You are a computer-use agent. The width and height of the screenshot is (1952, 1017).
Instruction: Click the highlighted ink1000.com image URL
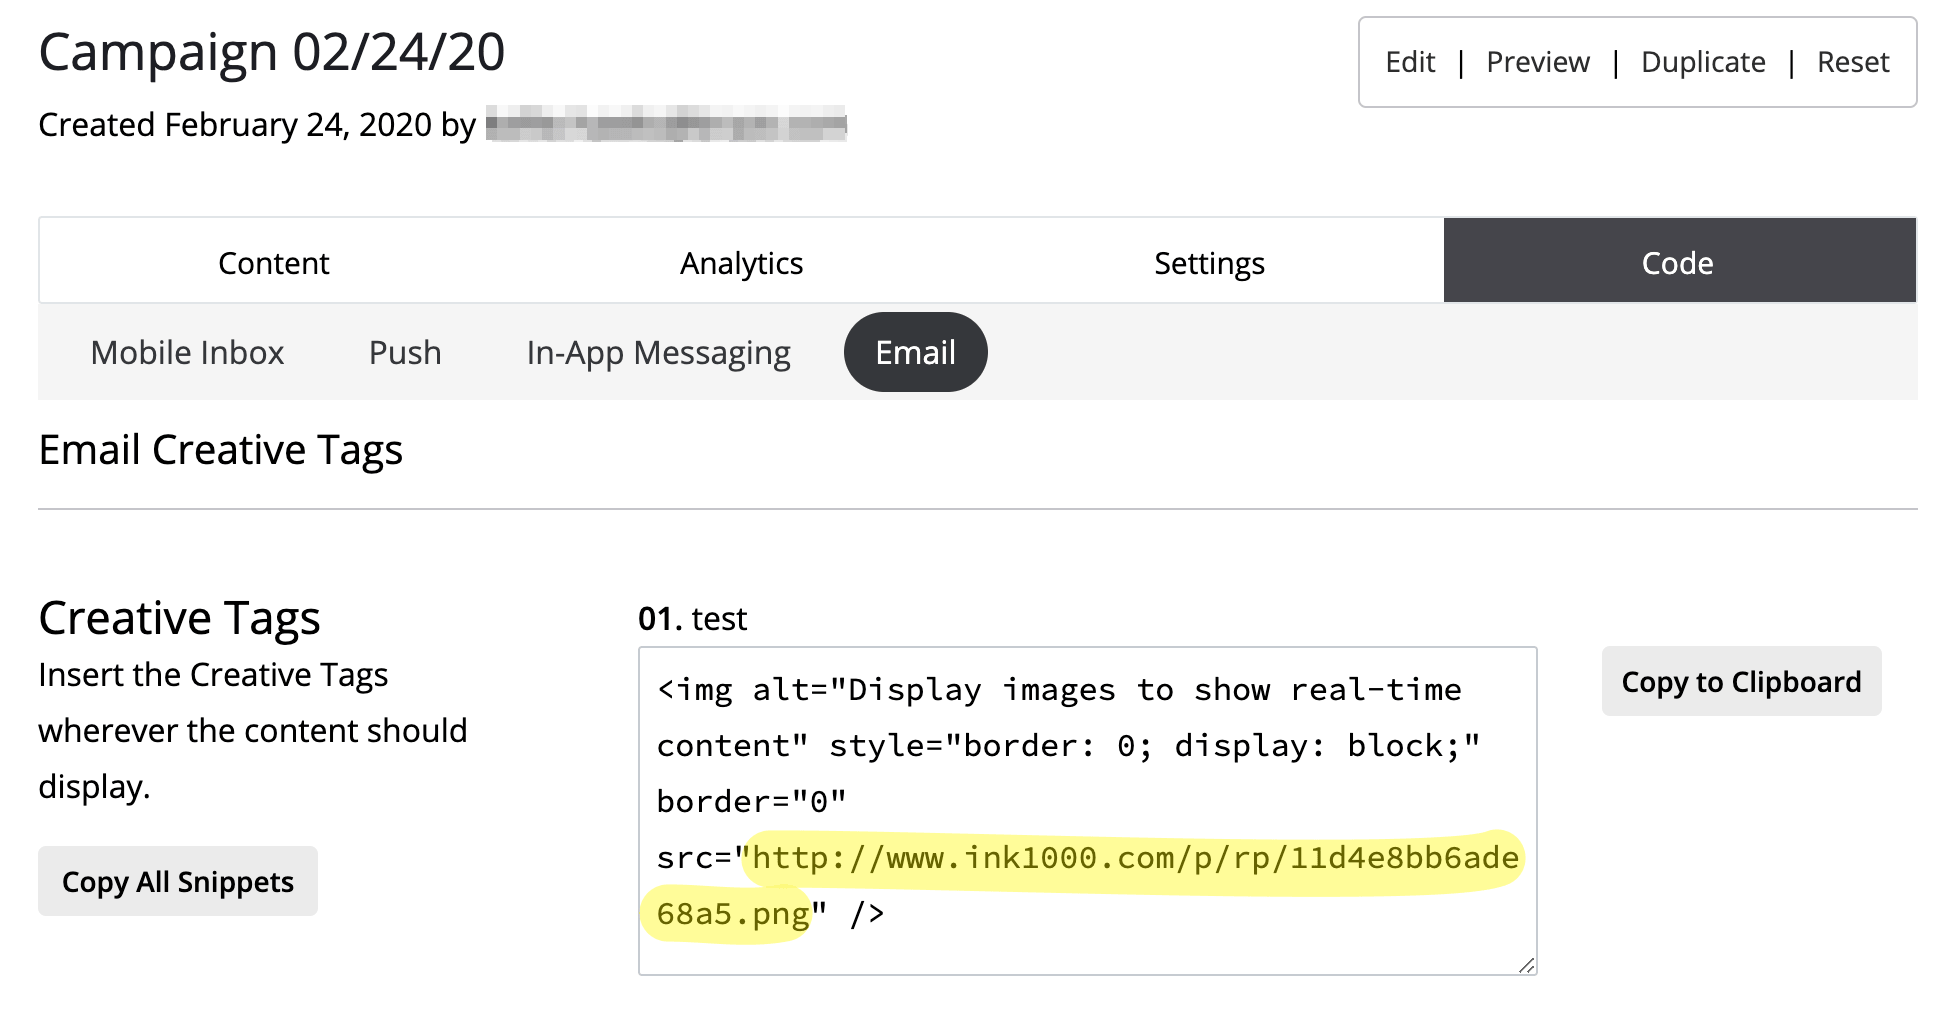tap(1134, 859)
